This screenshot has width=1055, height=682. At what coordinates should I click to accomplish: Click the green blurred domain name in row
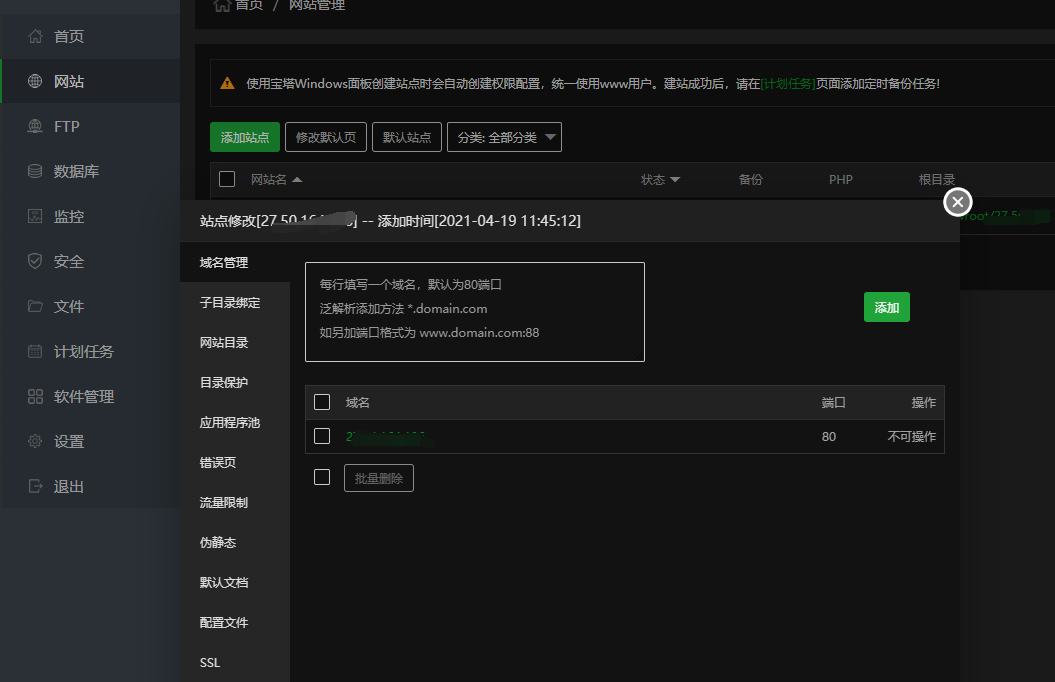pos(389,437)
